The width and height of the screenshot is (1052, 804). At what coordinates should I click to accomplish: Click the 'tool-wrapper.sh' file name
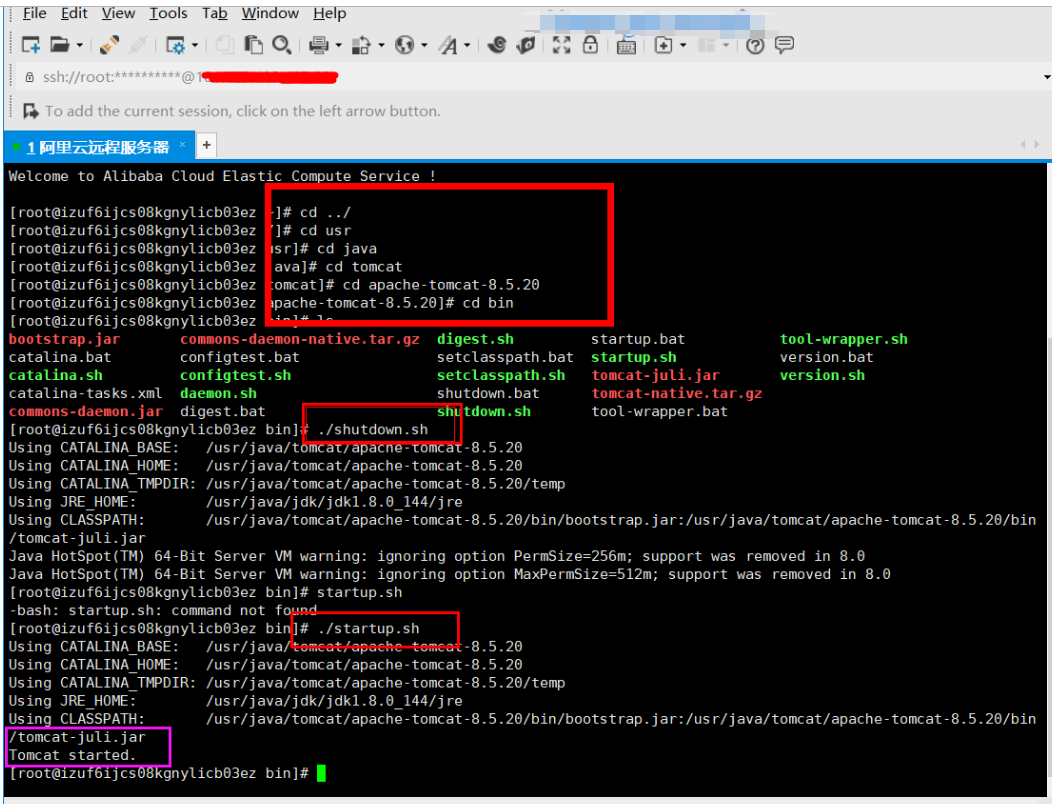click(843, 339)
